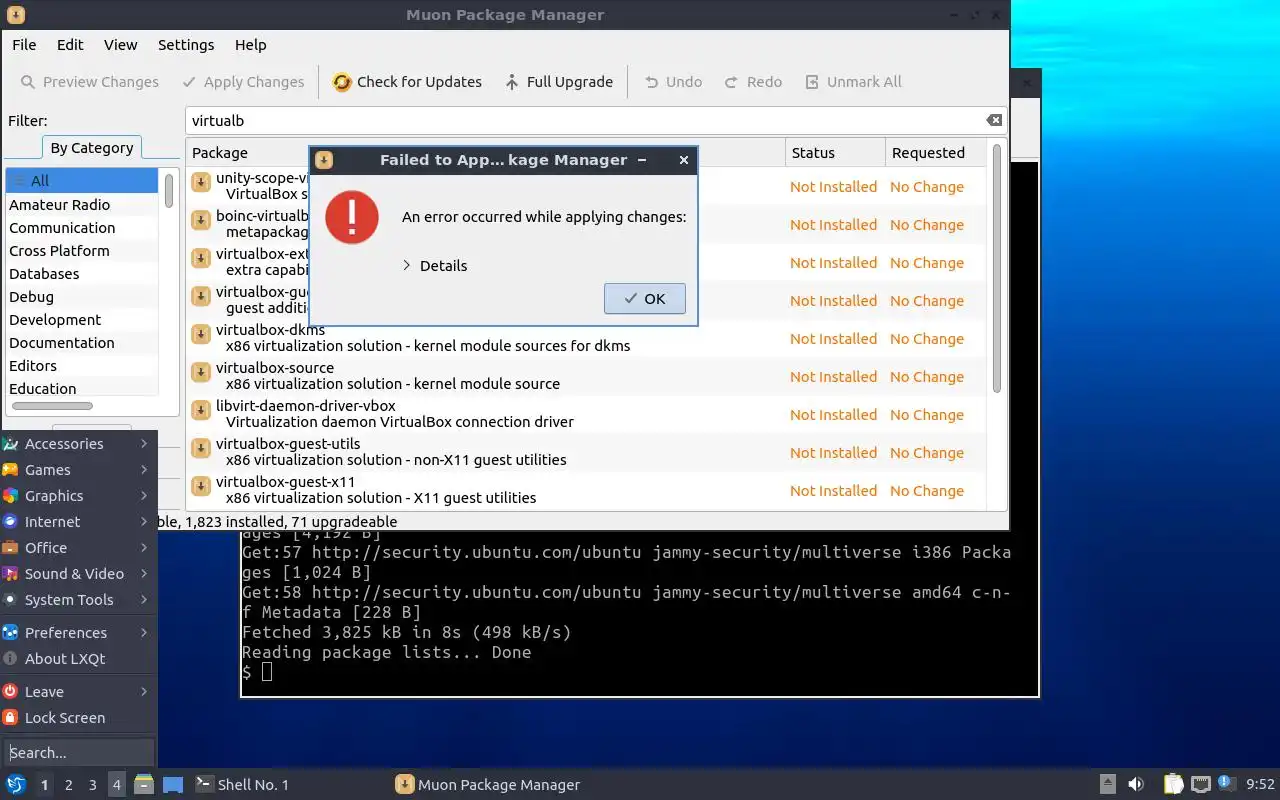Click the Muon icon in main window title bar

[x=15, y=15]
